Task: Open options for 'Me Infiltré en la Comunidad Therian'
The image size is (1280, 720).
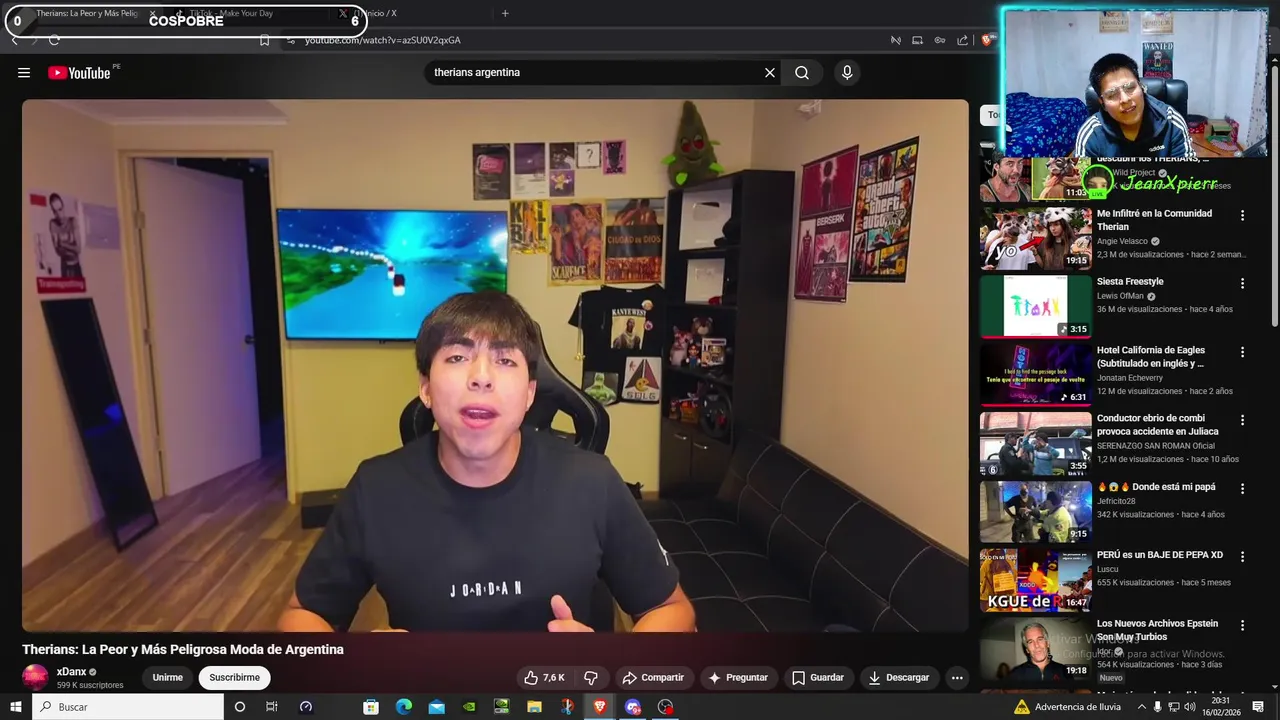Action: click(x=1242, y=215)
